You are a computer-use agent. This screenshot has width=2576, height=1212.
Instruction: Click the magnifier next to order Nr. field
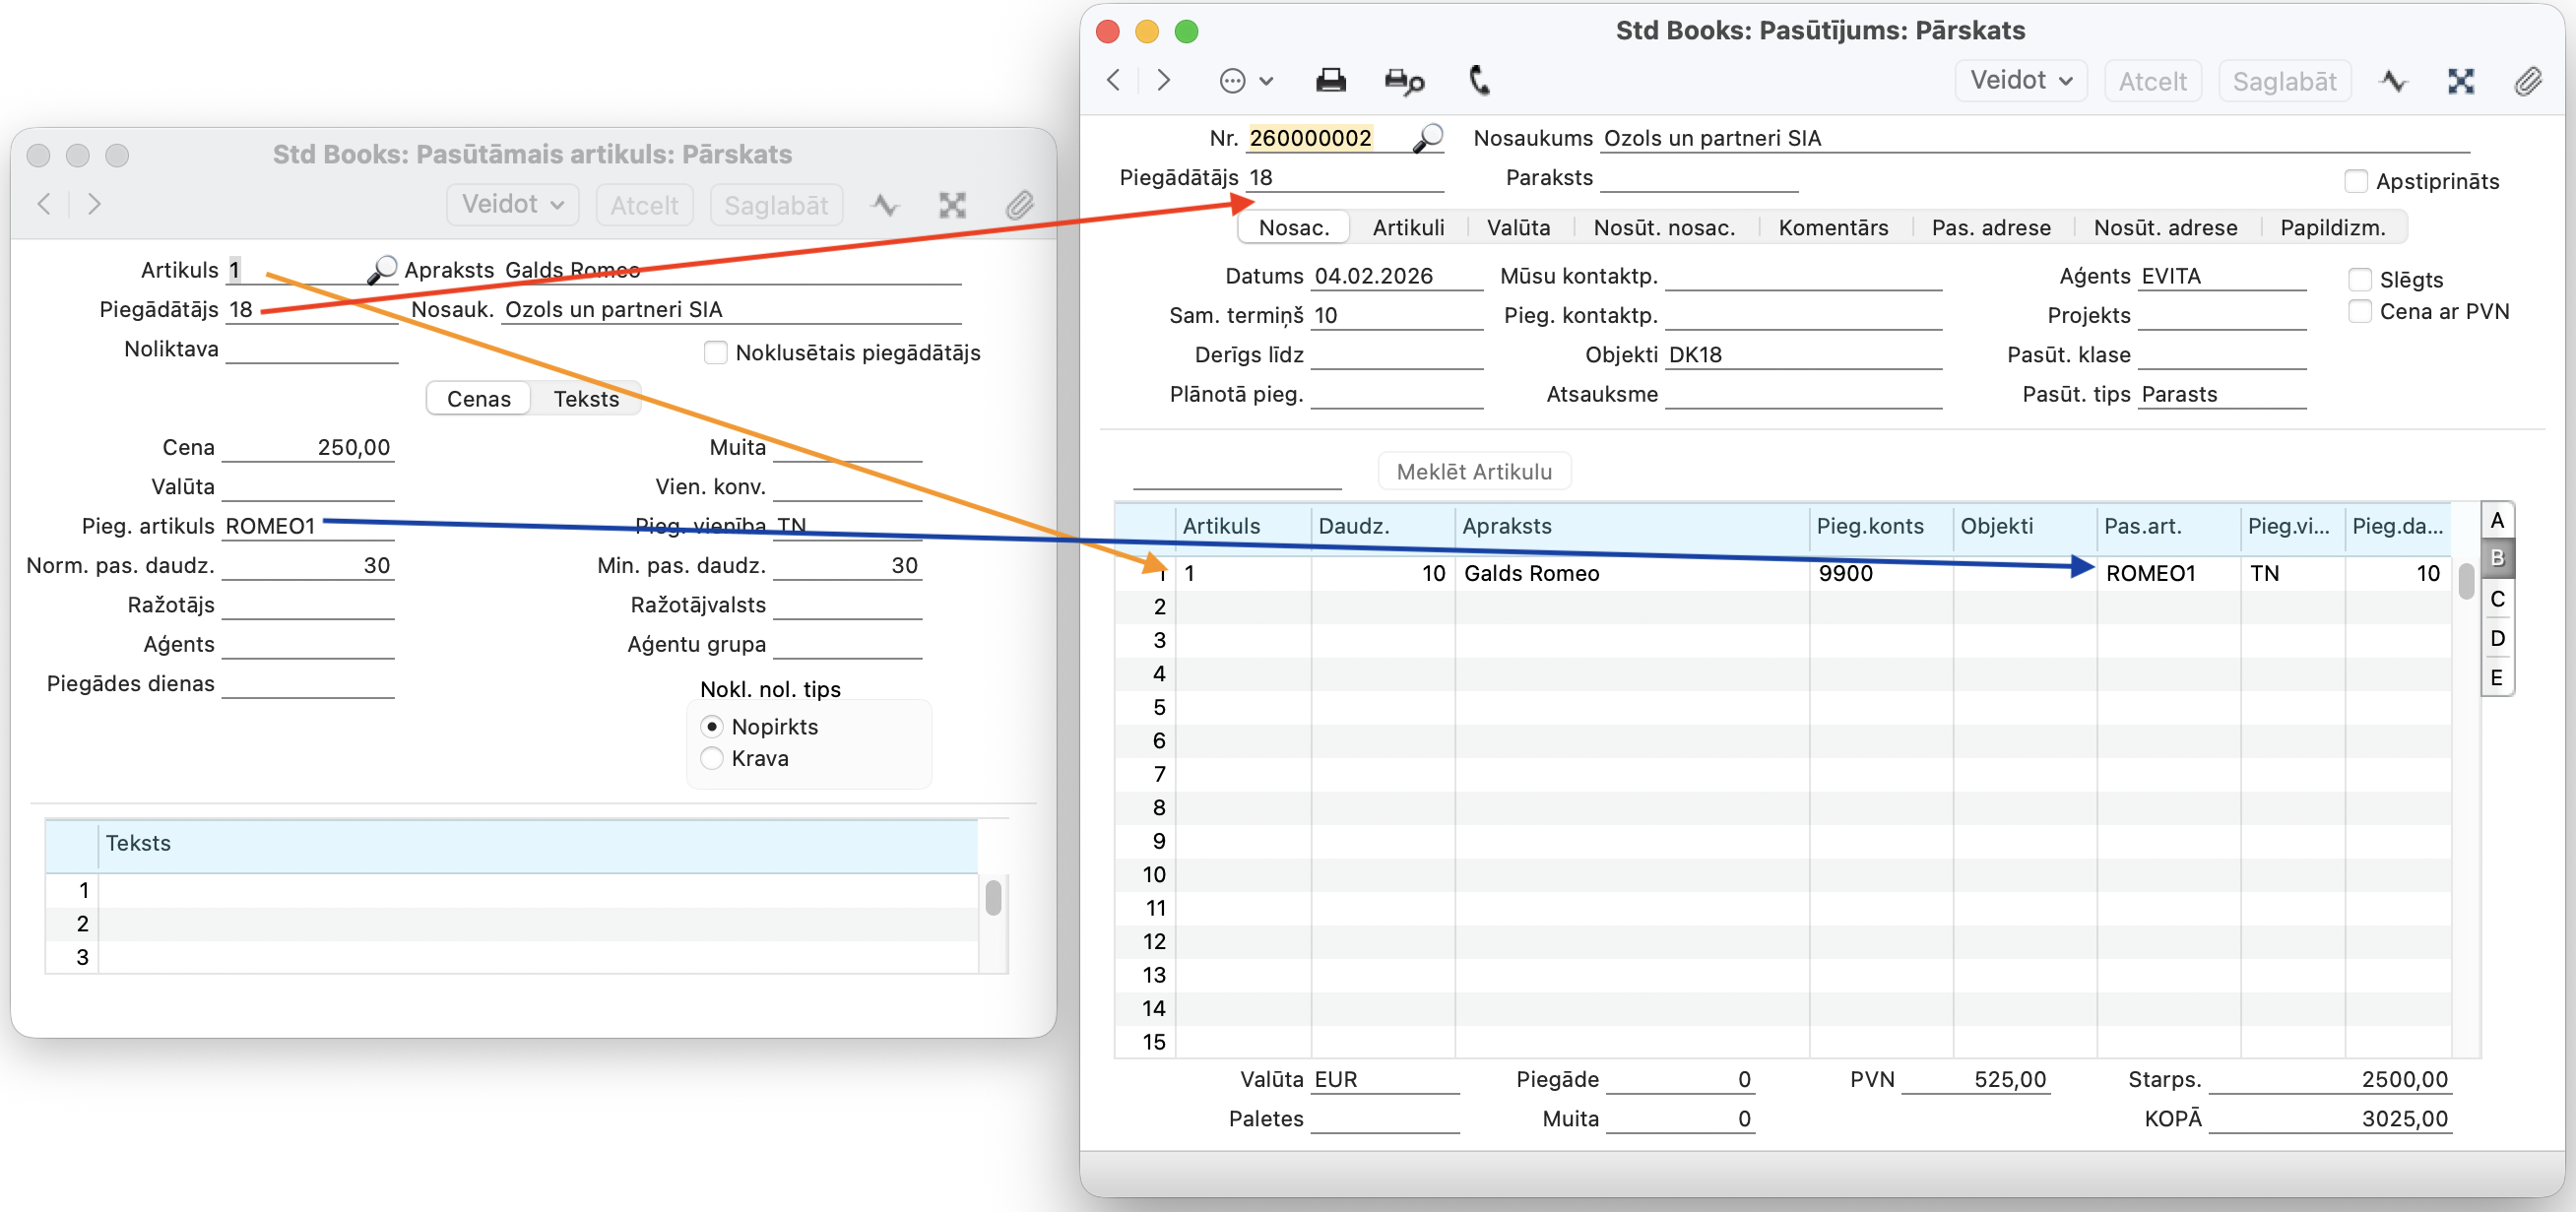click(x=1428, y=138)
